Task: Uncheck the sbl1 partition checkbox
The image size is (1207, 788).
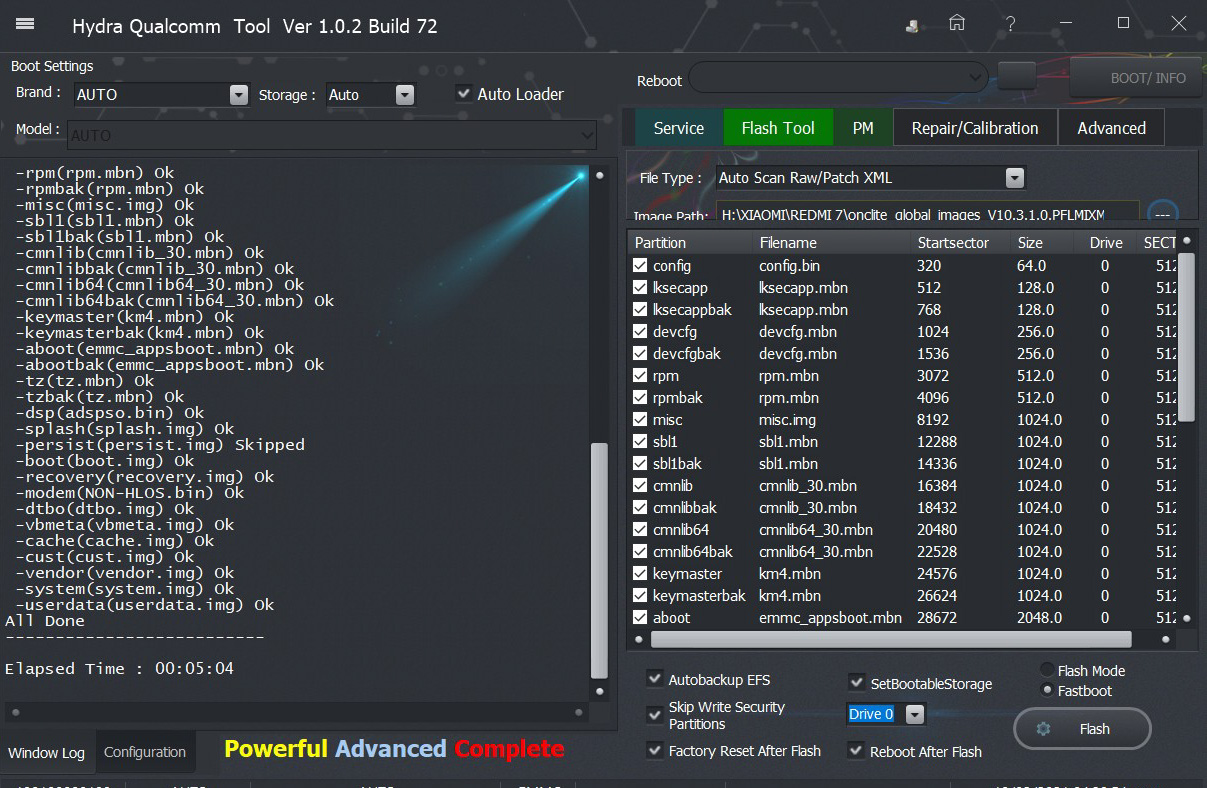Action: tap(640, 442)
